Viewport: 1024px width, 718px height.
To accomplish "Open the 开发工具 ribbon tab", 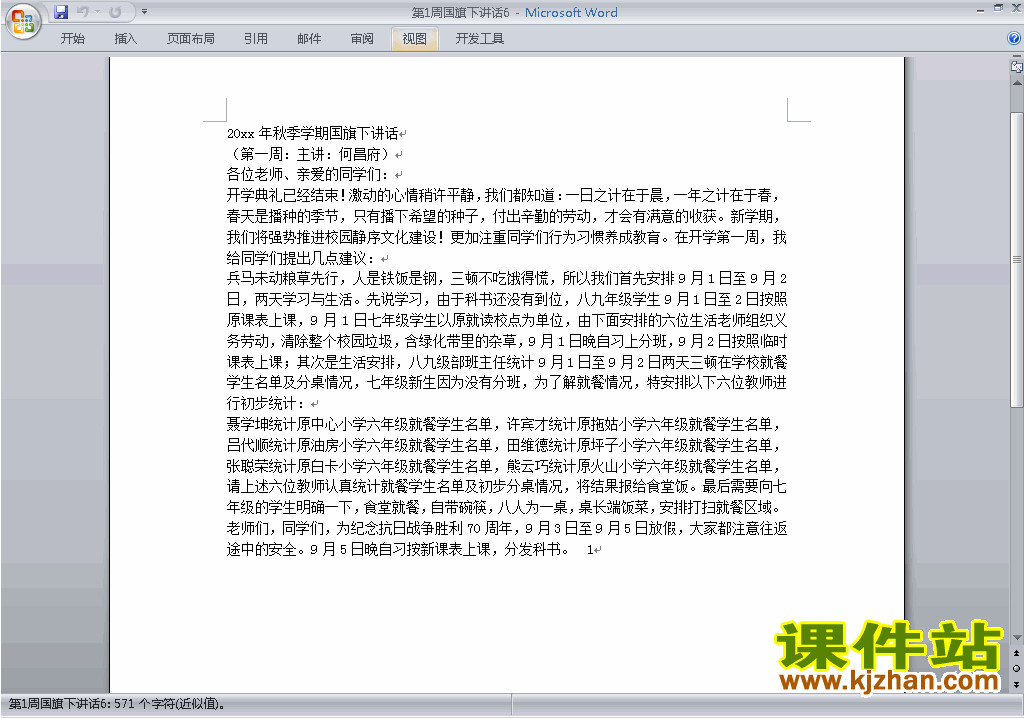I will click(479, 39).
